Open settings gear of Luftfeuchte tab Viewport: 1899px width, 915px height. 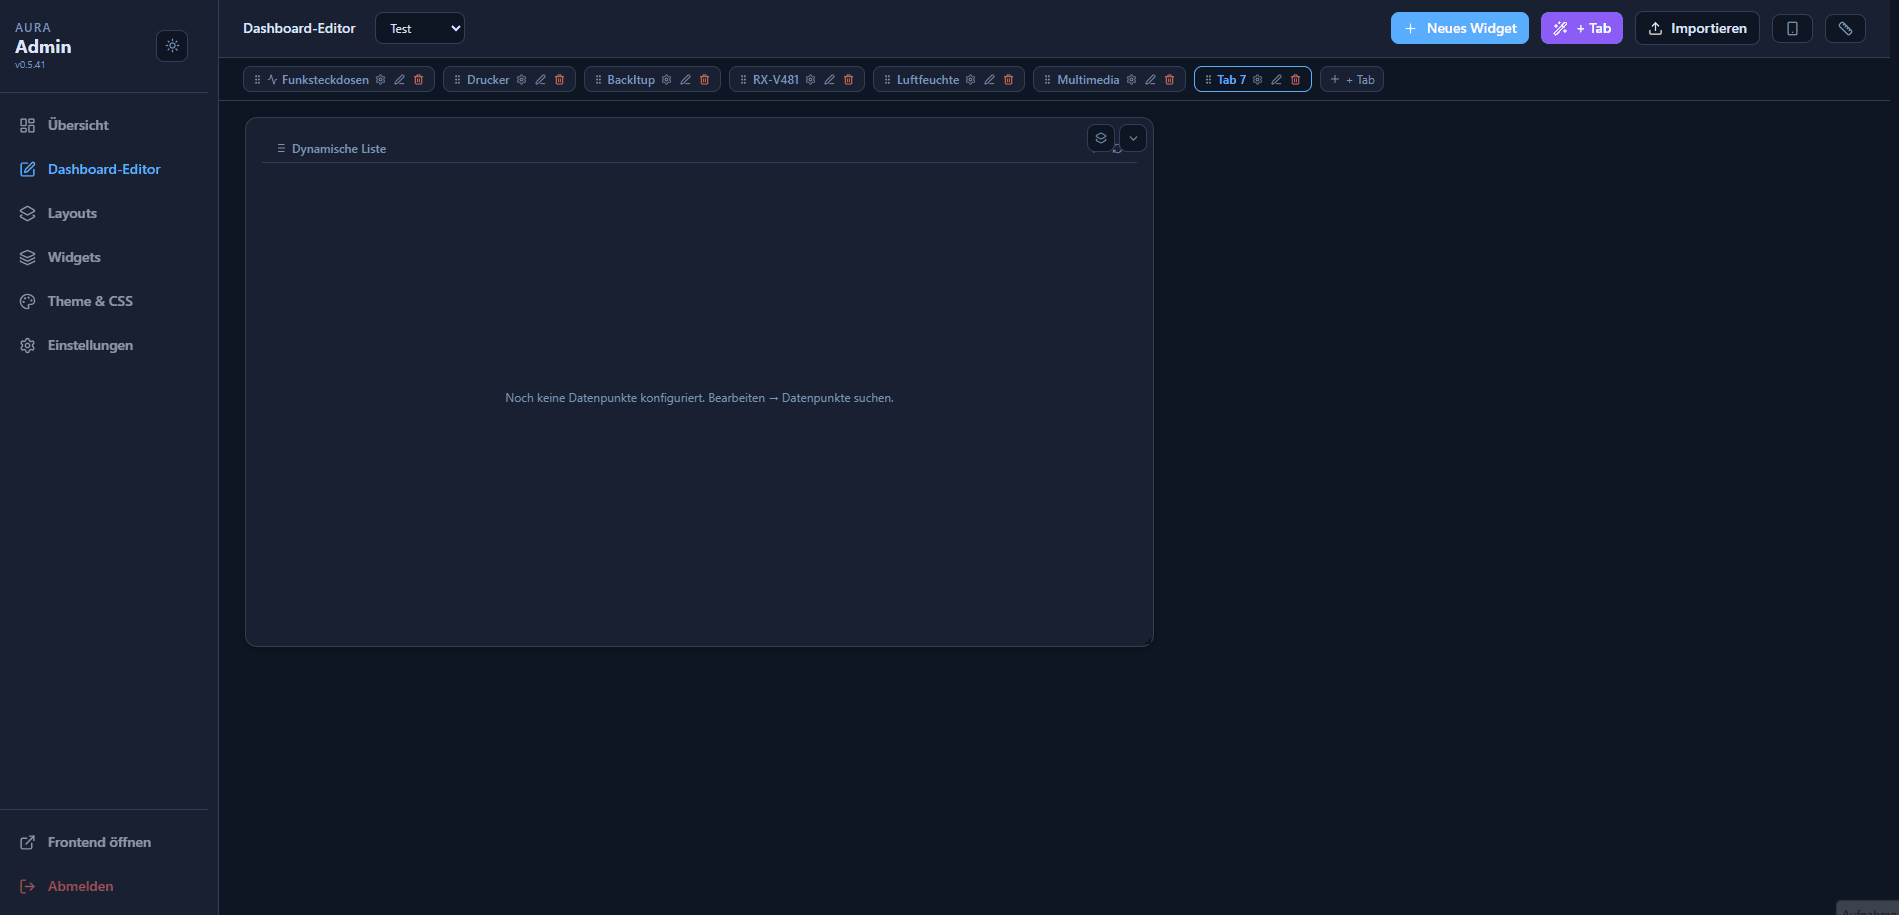[x=971, y=80]
